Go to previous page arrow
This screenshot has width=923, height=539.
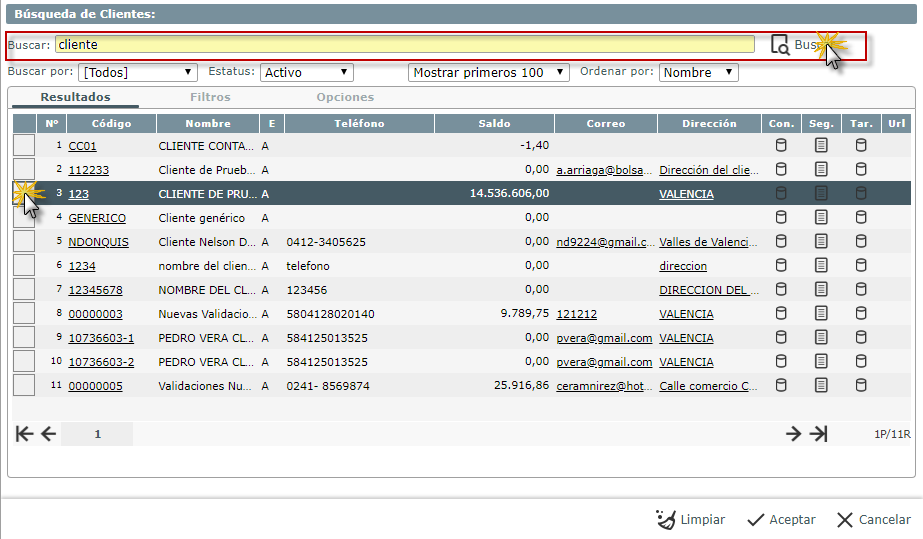coord(48,434)
